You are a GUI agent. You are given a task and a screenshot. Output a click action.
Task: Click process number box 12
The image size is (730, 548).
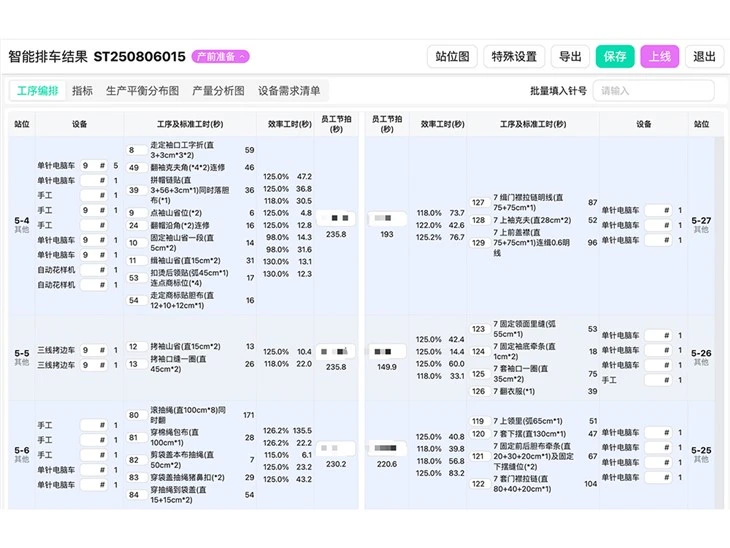[137, 347]
